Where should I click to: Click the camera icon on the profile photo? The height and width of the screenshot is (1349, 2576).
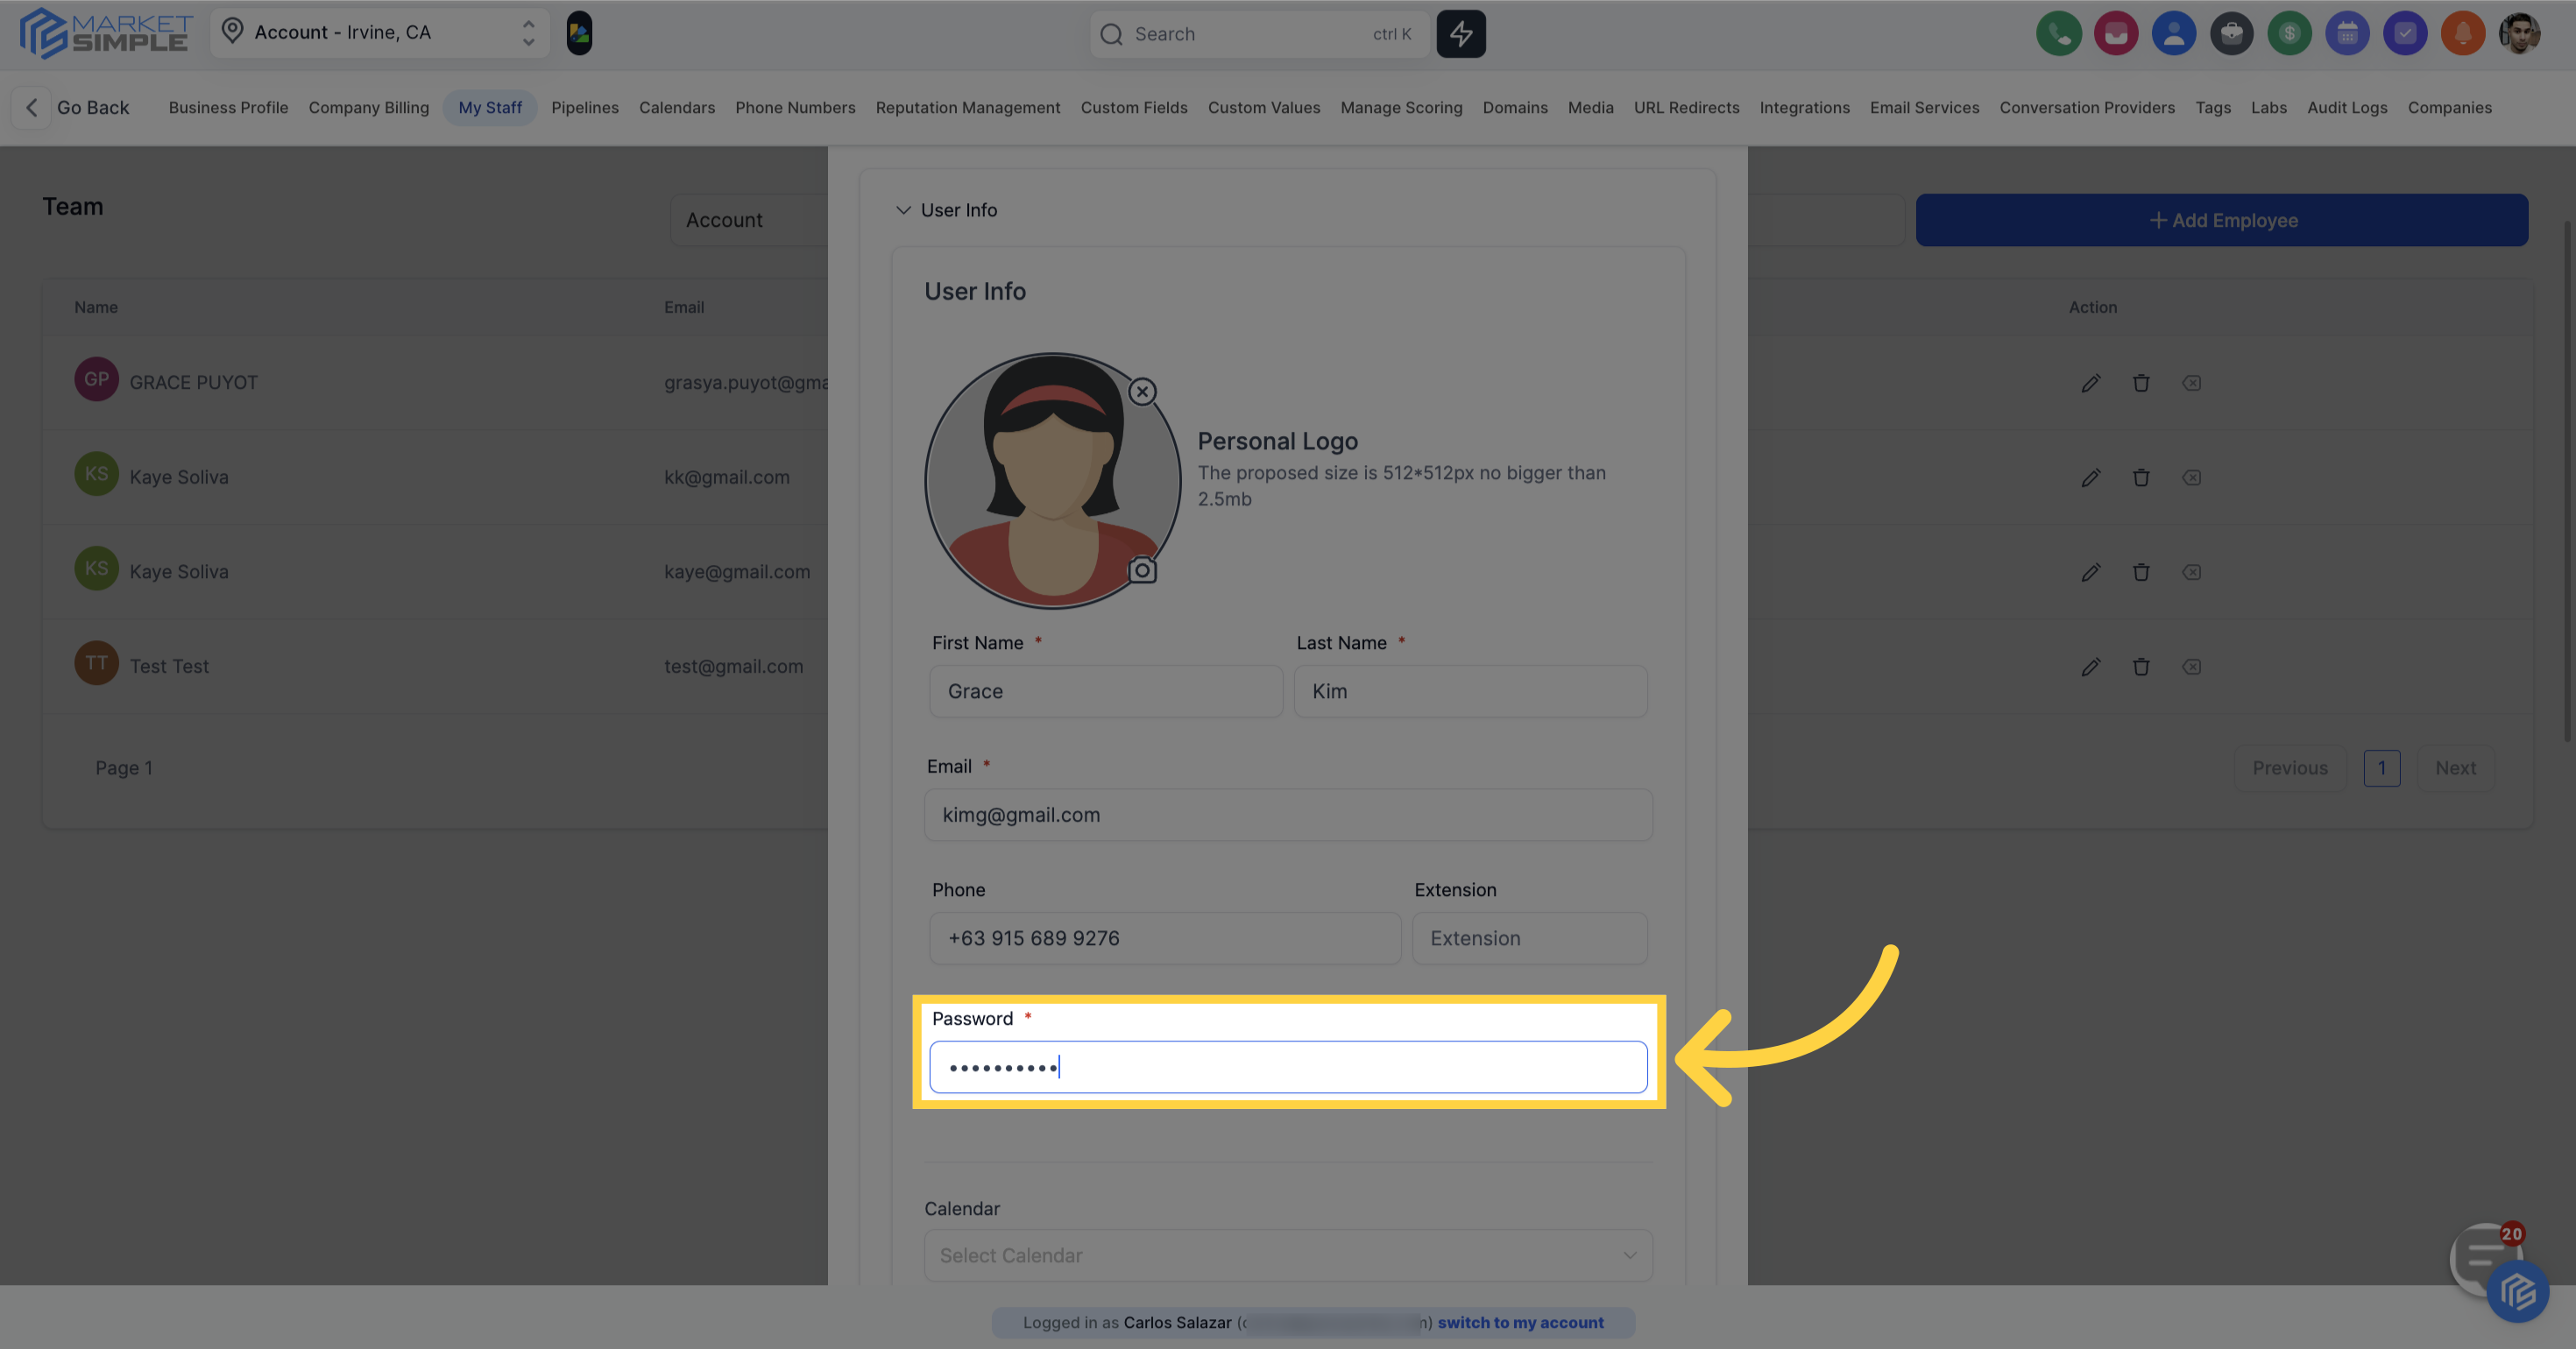click(1142, 571)
